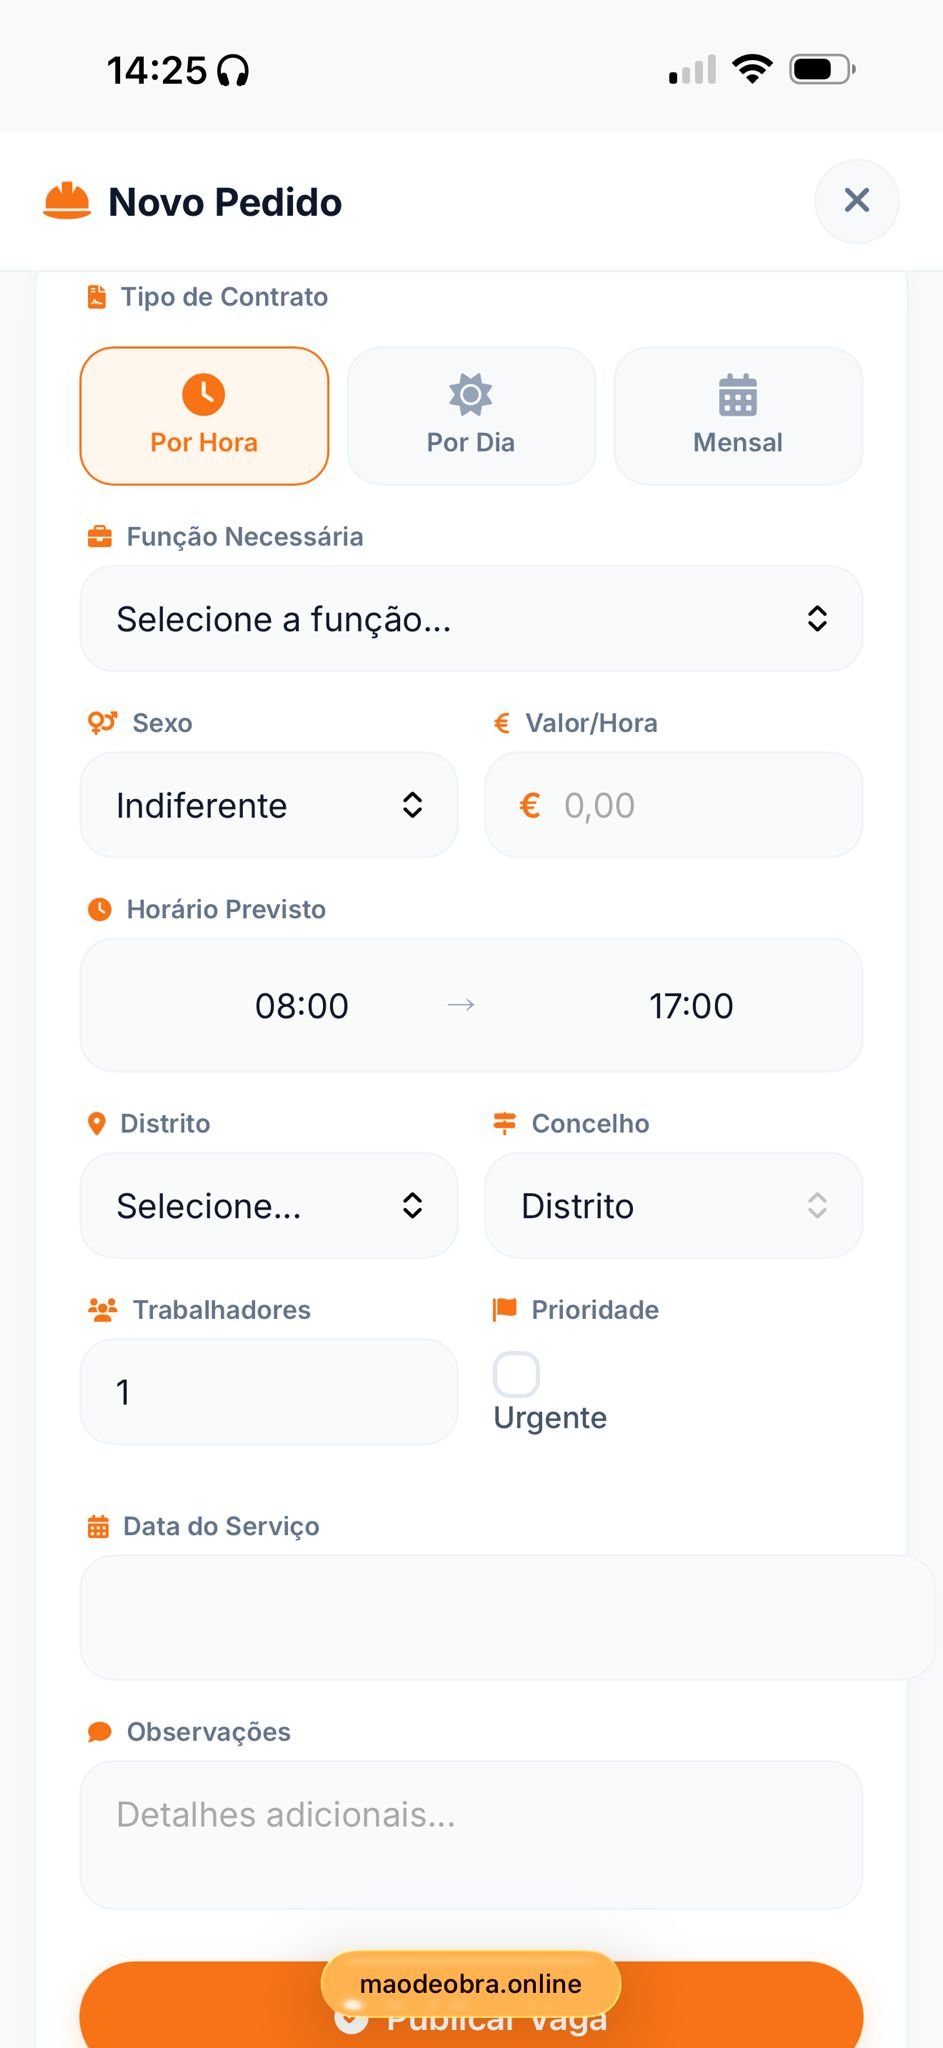Choose the Mensal contract type
This screenshot has width=943, height=2048.
(738, 416)
